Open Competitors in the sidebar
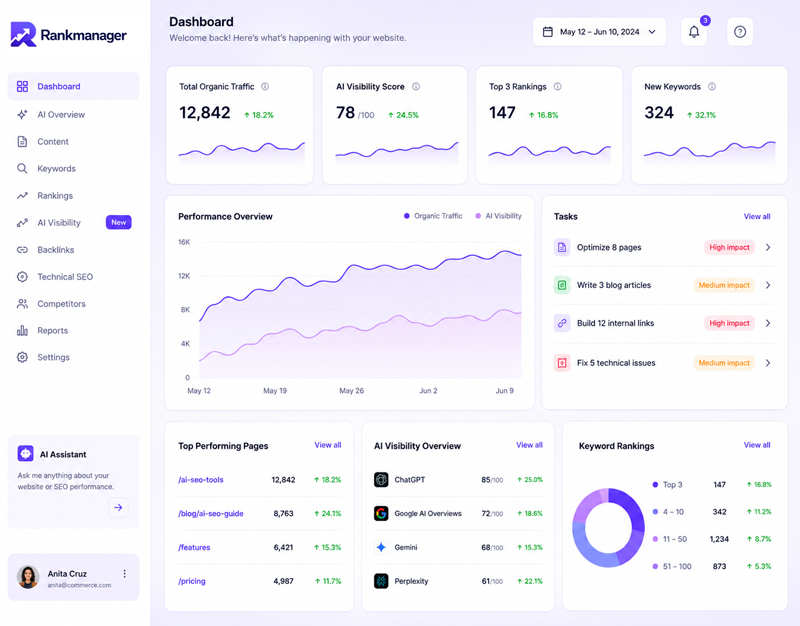Image resolution: width=800 pixels, height=626 pixels. [x=73, y=304]
